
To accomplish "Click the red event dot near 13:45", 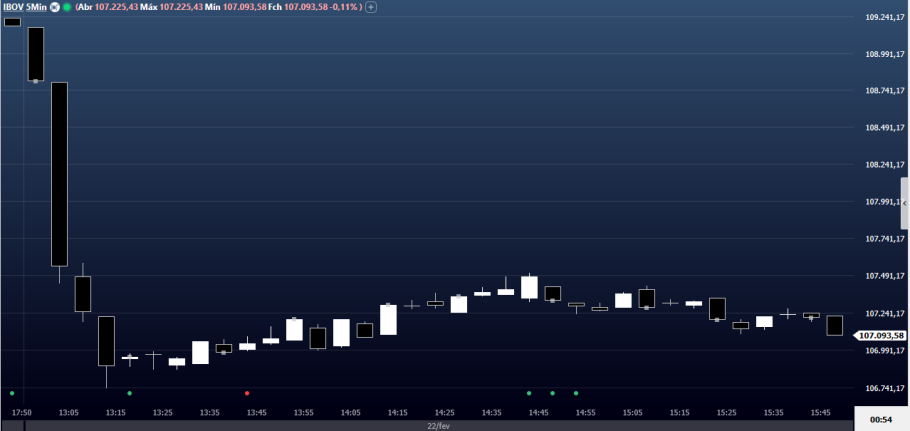I will coord(246,393).
